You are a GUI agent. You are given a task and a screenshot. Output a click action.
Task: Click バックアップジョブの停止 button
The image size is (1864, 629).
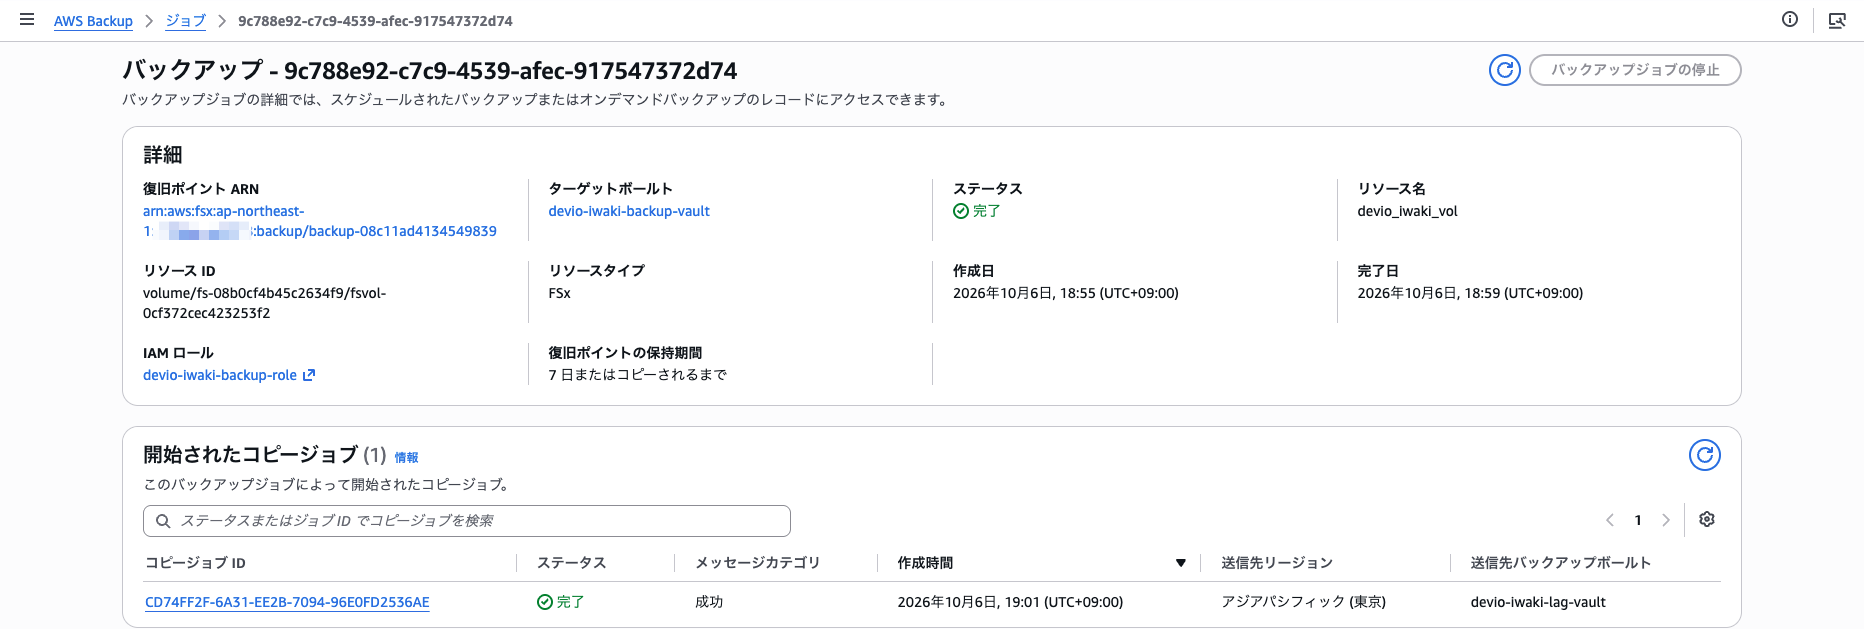pyautogui.click(x=1635, y=70)
